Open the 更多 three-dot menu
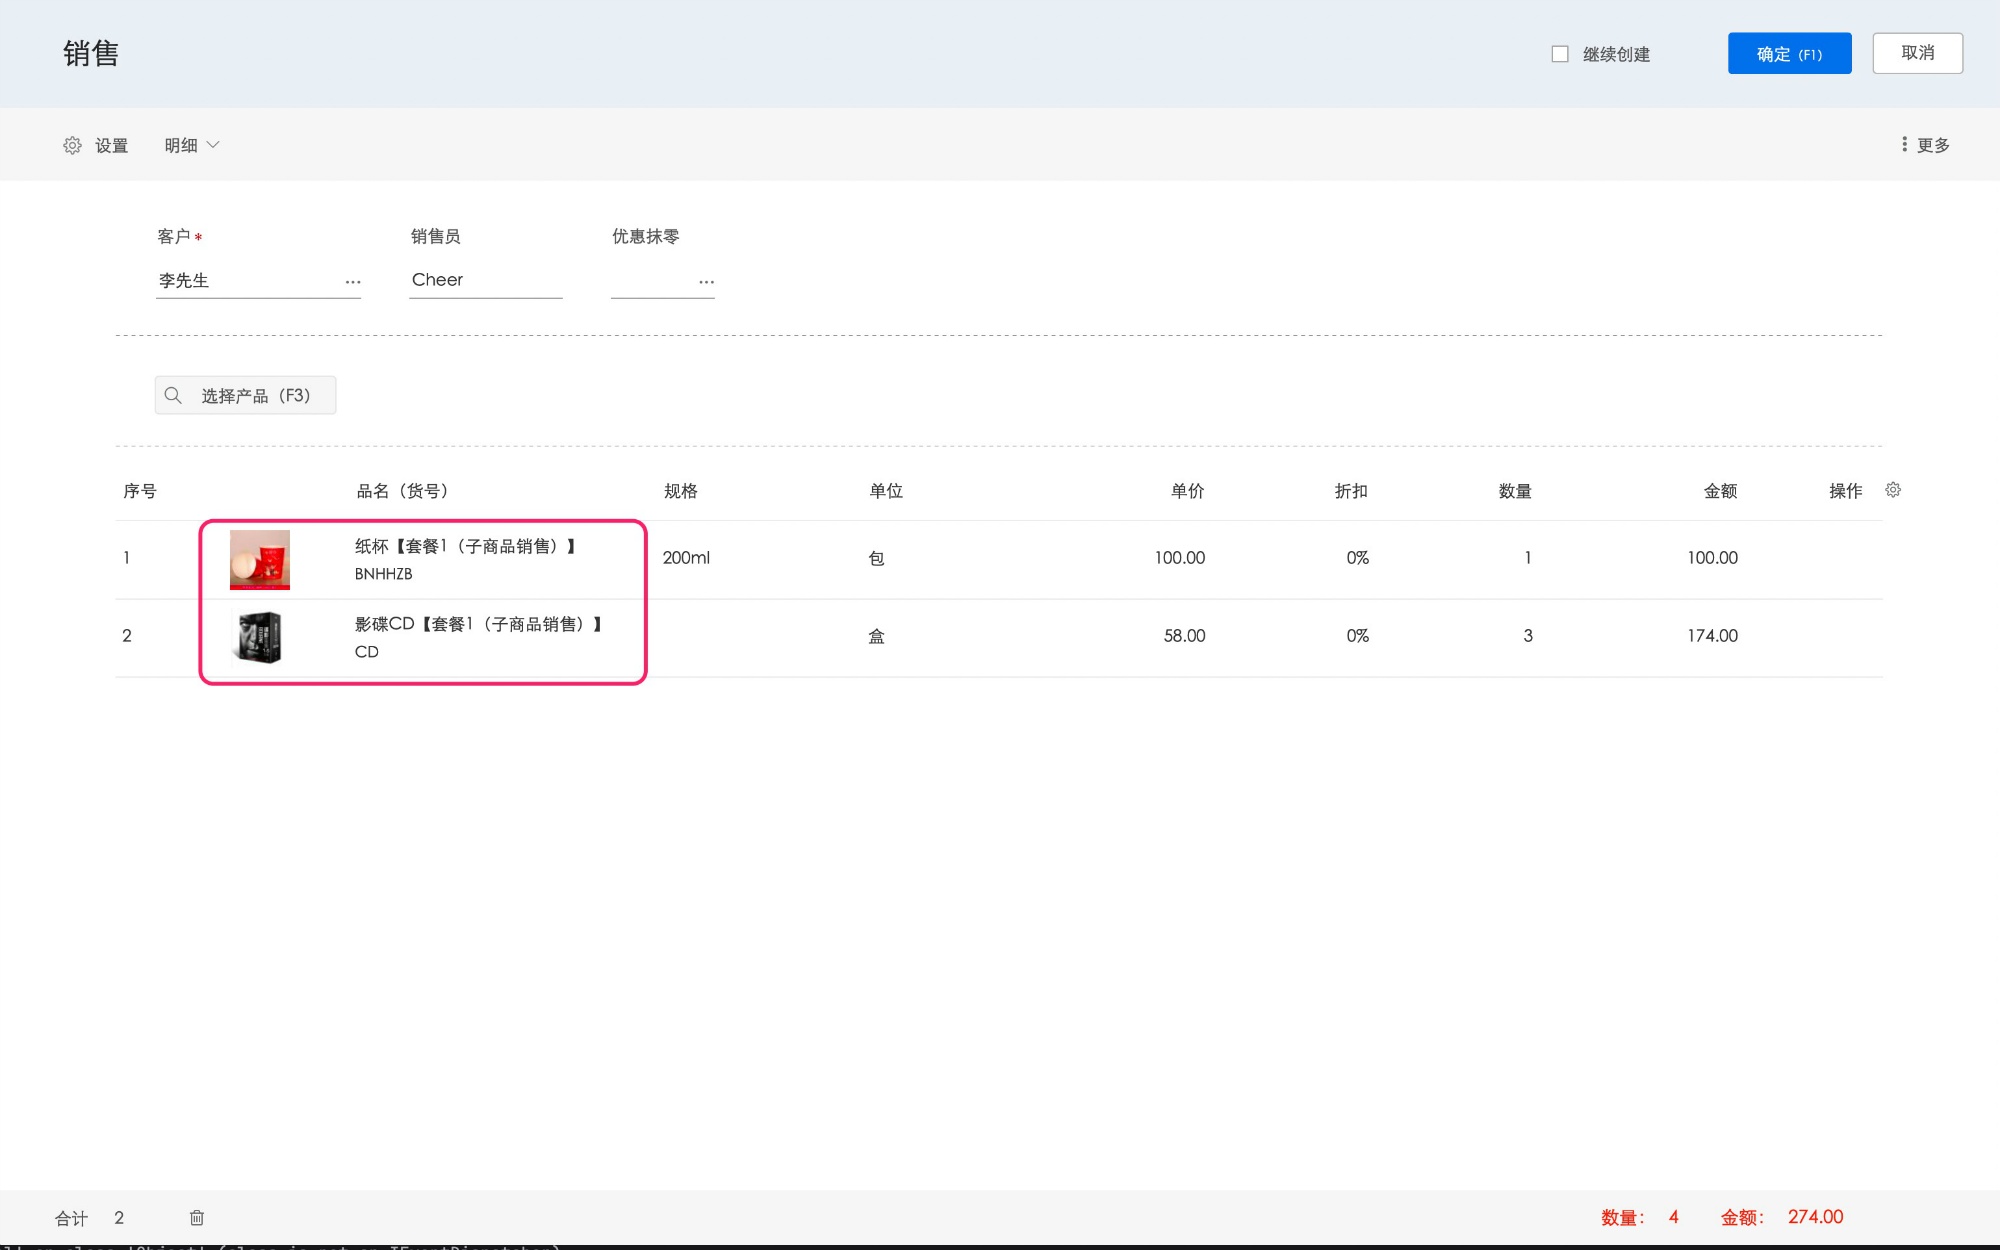The width and height of the screenshot is (2000, 1250). 1925,145
